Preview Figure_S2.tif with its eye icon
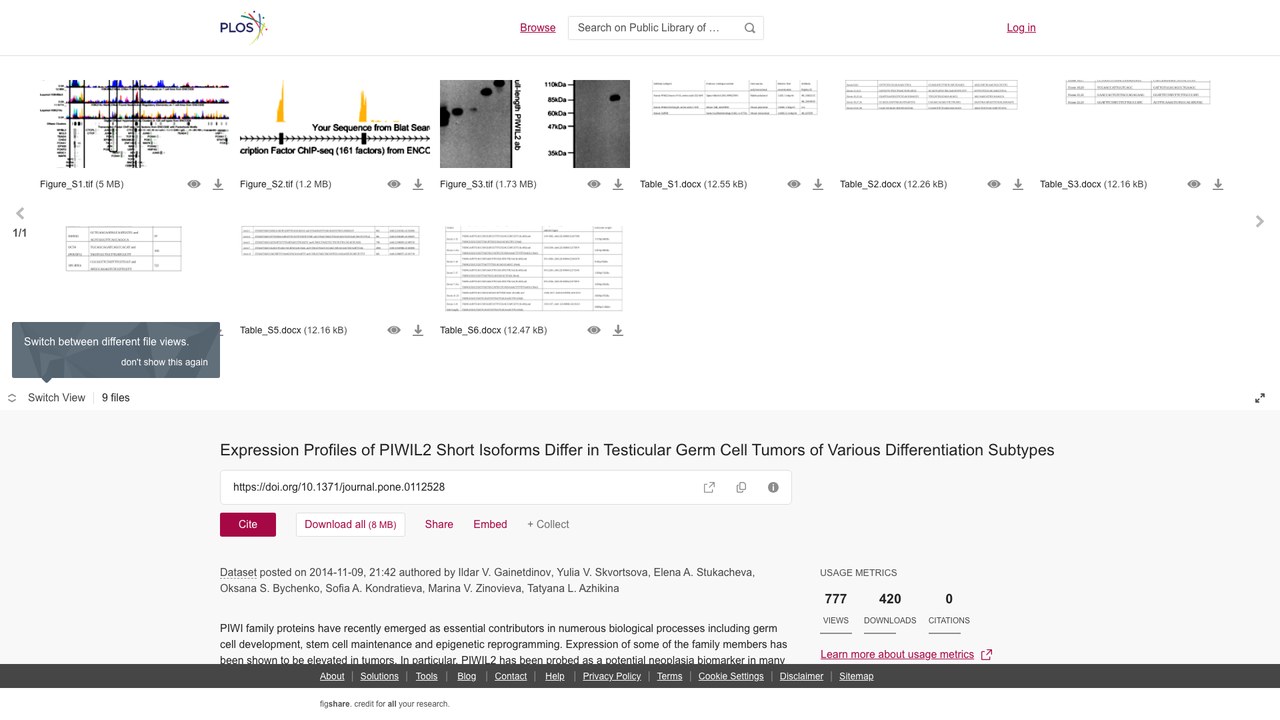Viewport: 1280px width, 720px height. pyautogui.click(x=394, y=184)
